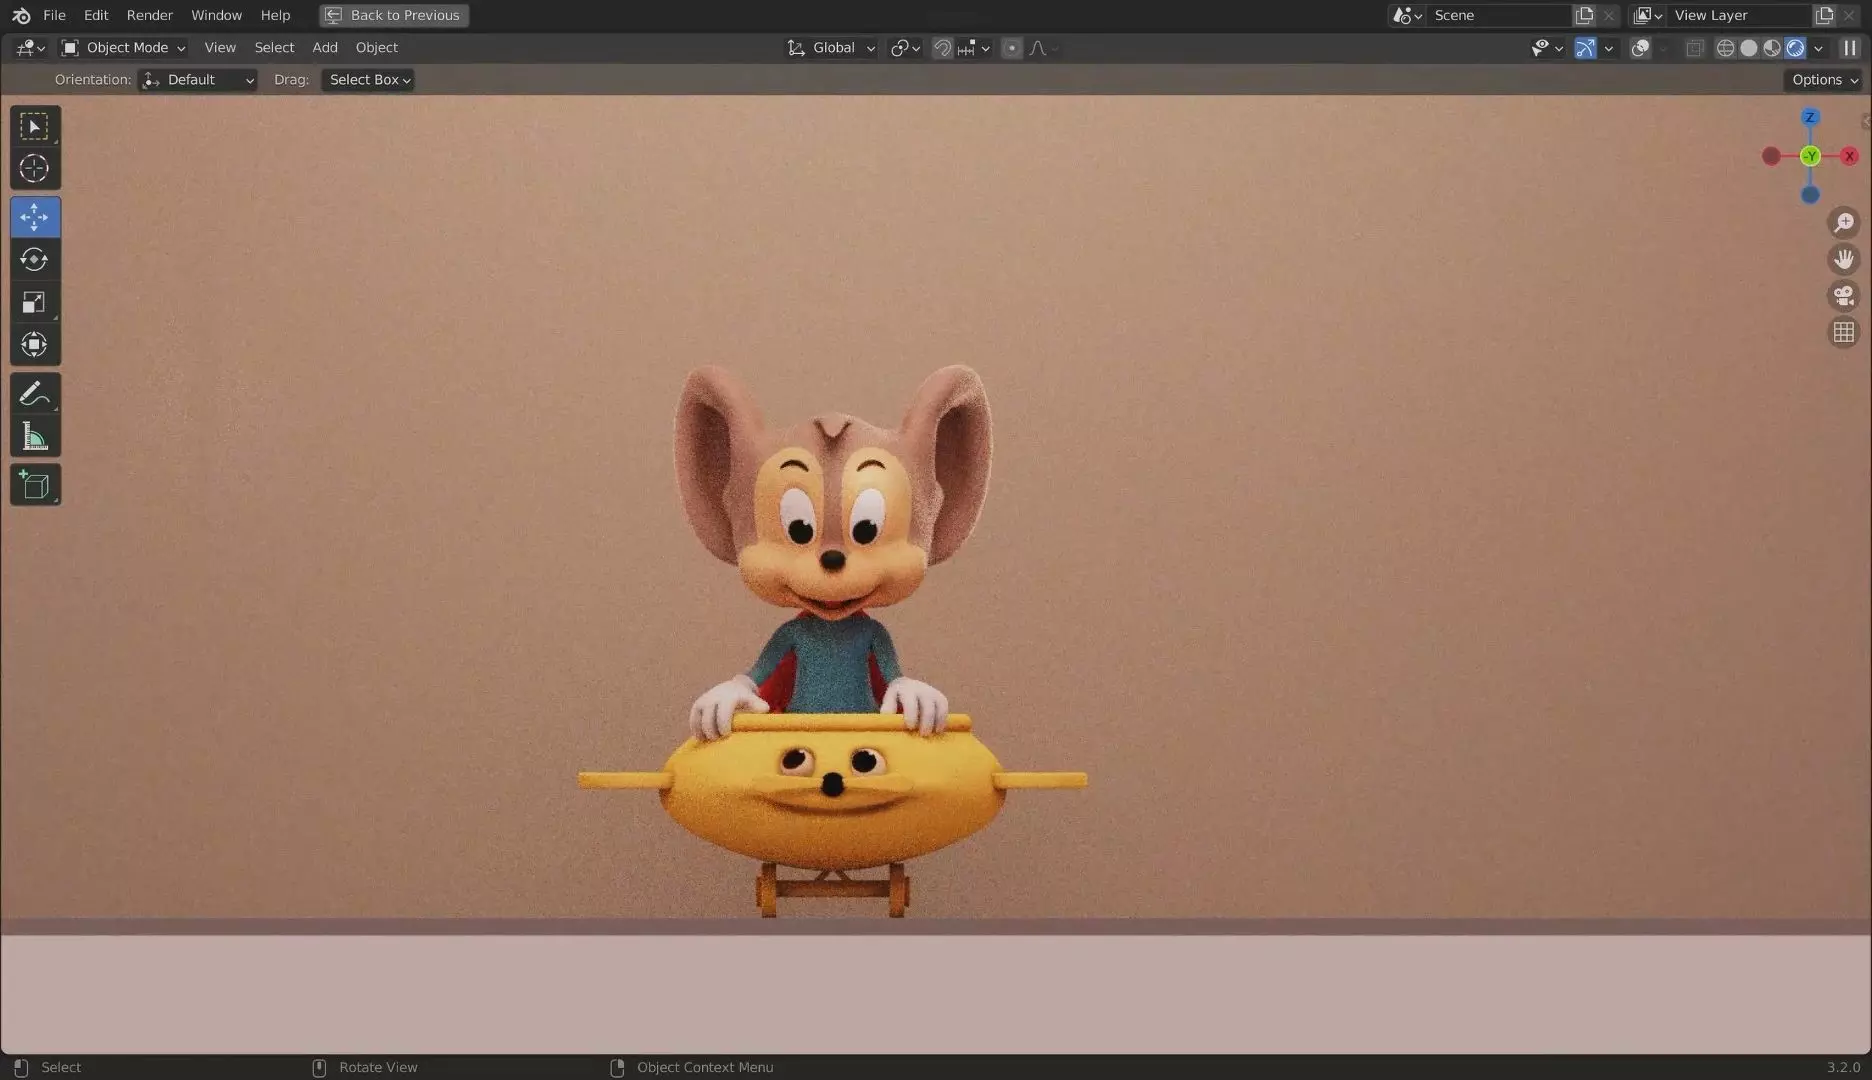Select the Measure tool

click(35, 436)
